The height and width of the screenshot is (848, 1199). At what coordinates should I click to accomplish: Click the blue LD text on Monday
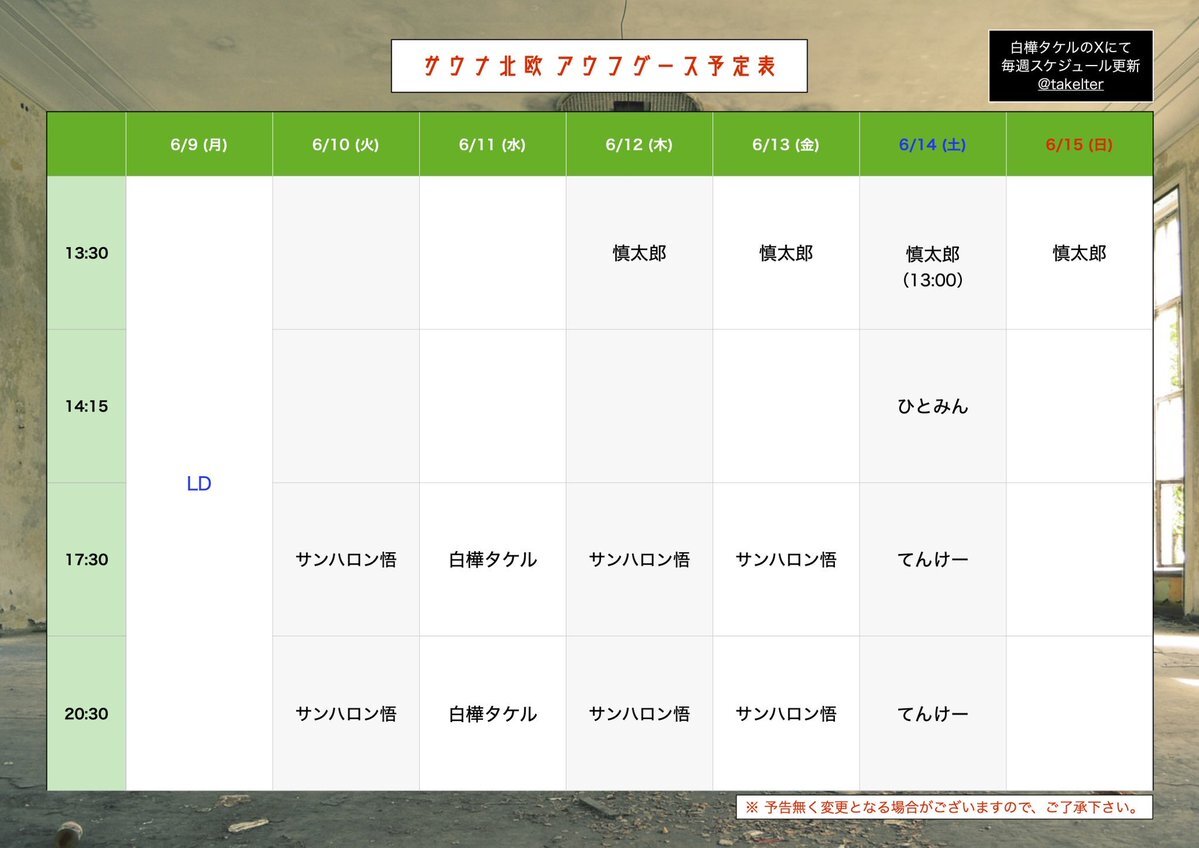tap(199, 483)
